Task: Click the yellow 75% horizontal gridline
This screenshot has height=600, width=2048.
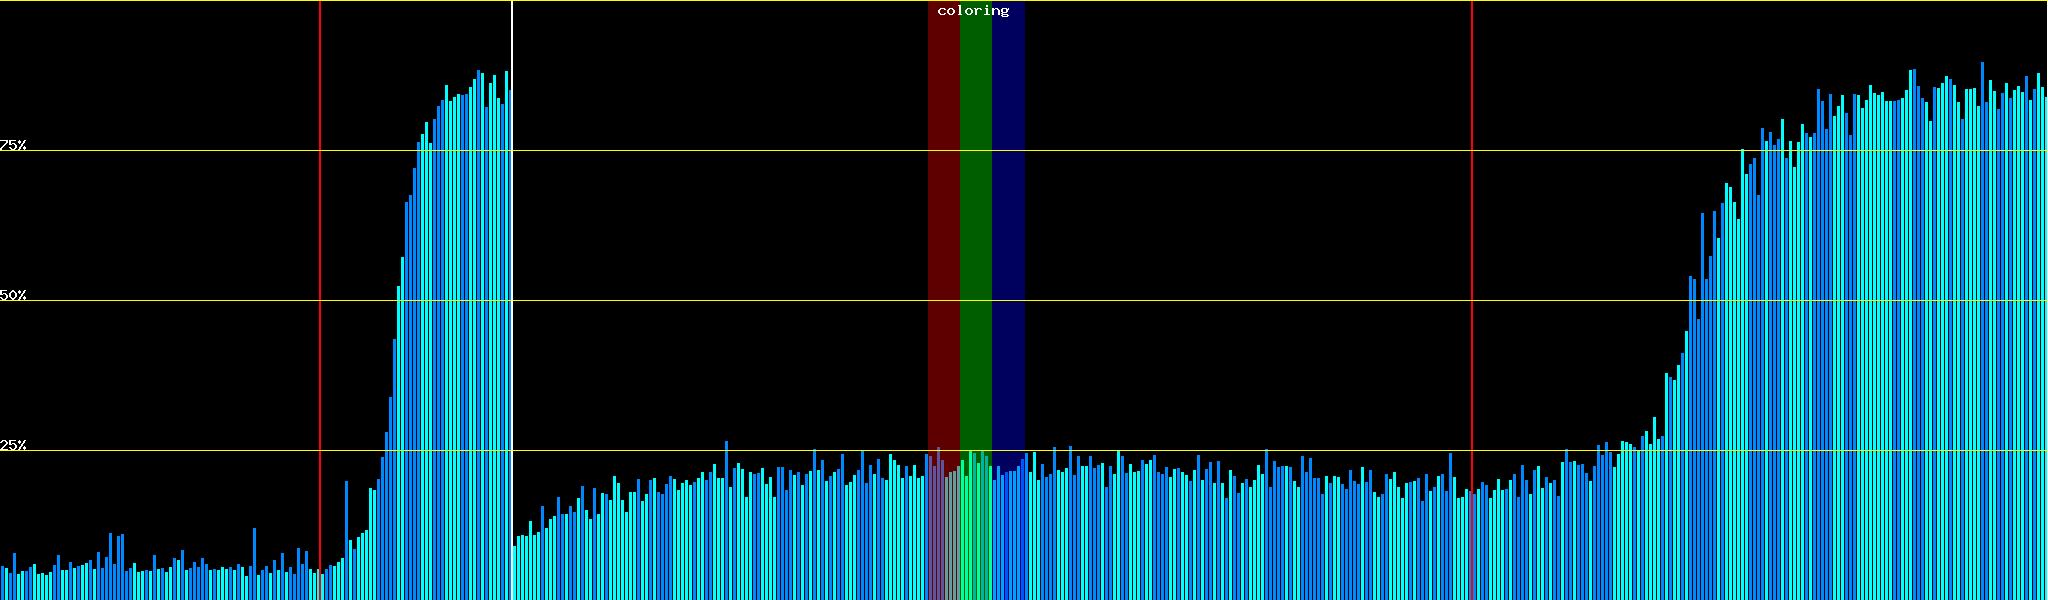Action: click(1200, 151)
